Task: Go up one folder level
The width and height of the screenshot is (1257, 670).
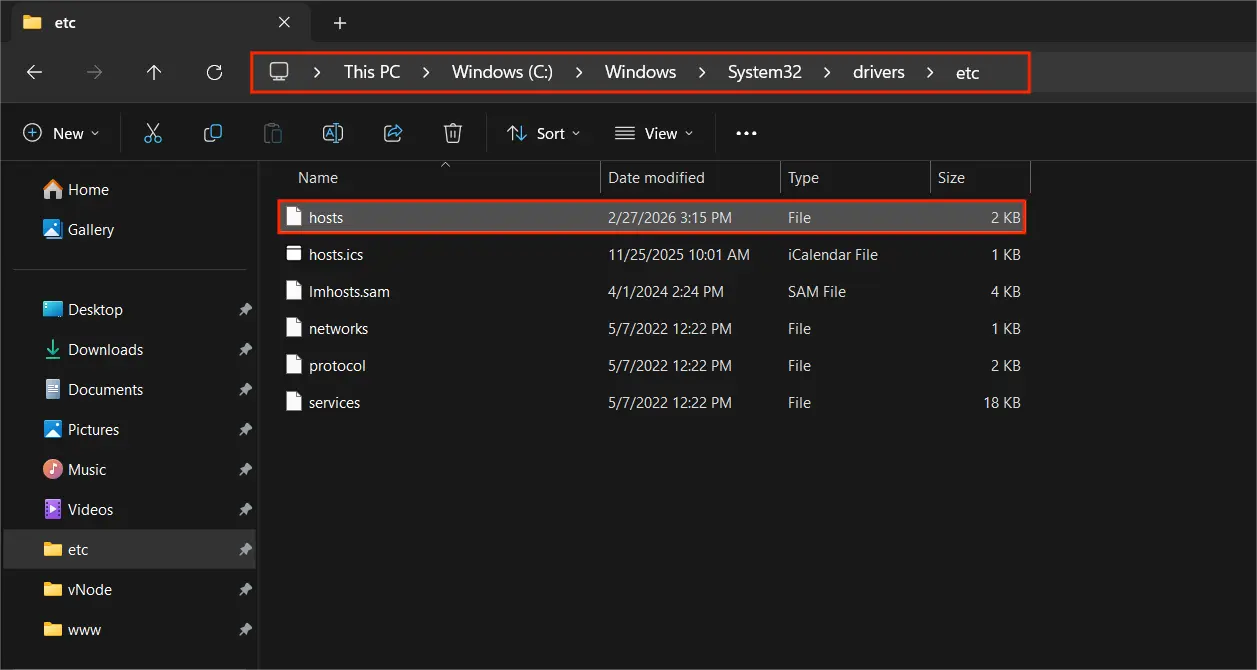Action: [154, 72]
